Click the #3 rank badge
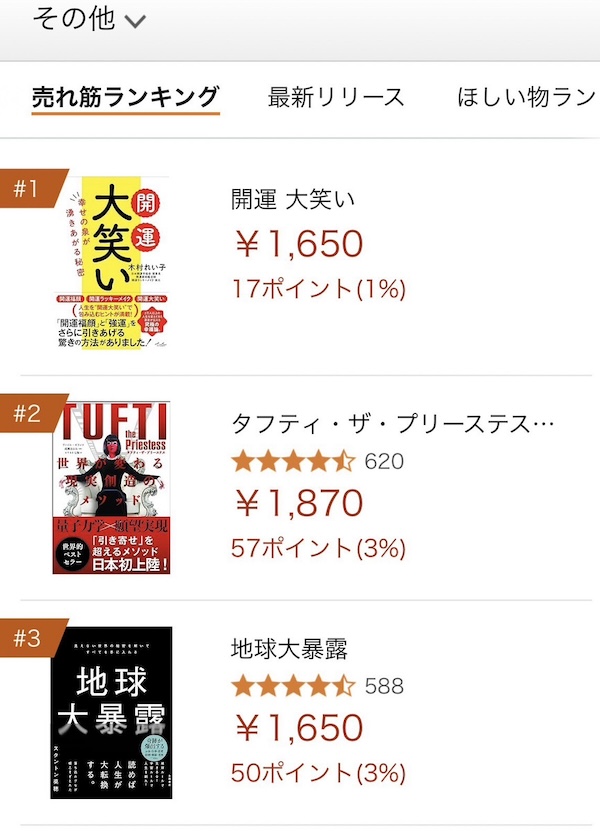The image size is (600, 831). pos(27,638)
